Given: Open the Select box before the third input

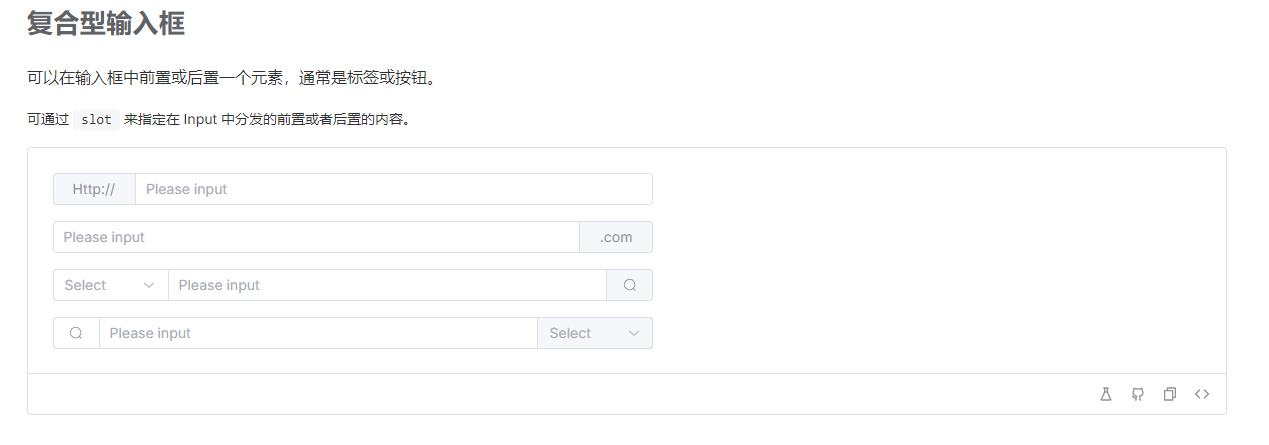Looking at the screenshot, I should point(111,285).
